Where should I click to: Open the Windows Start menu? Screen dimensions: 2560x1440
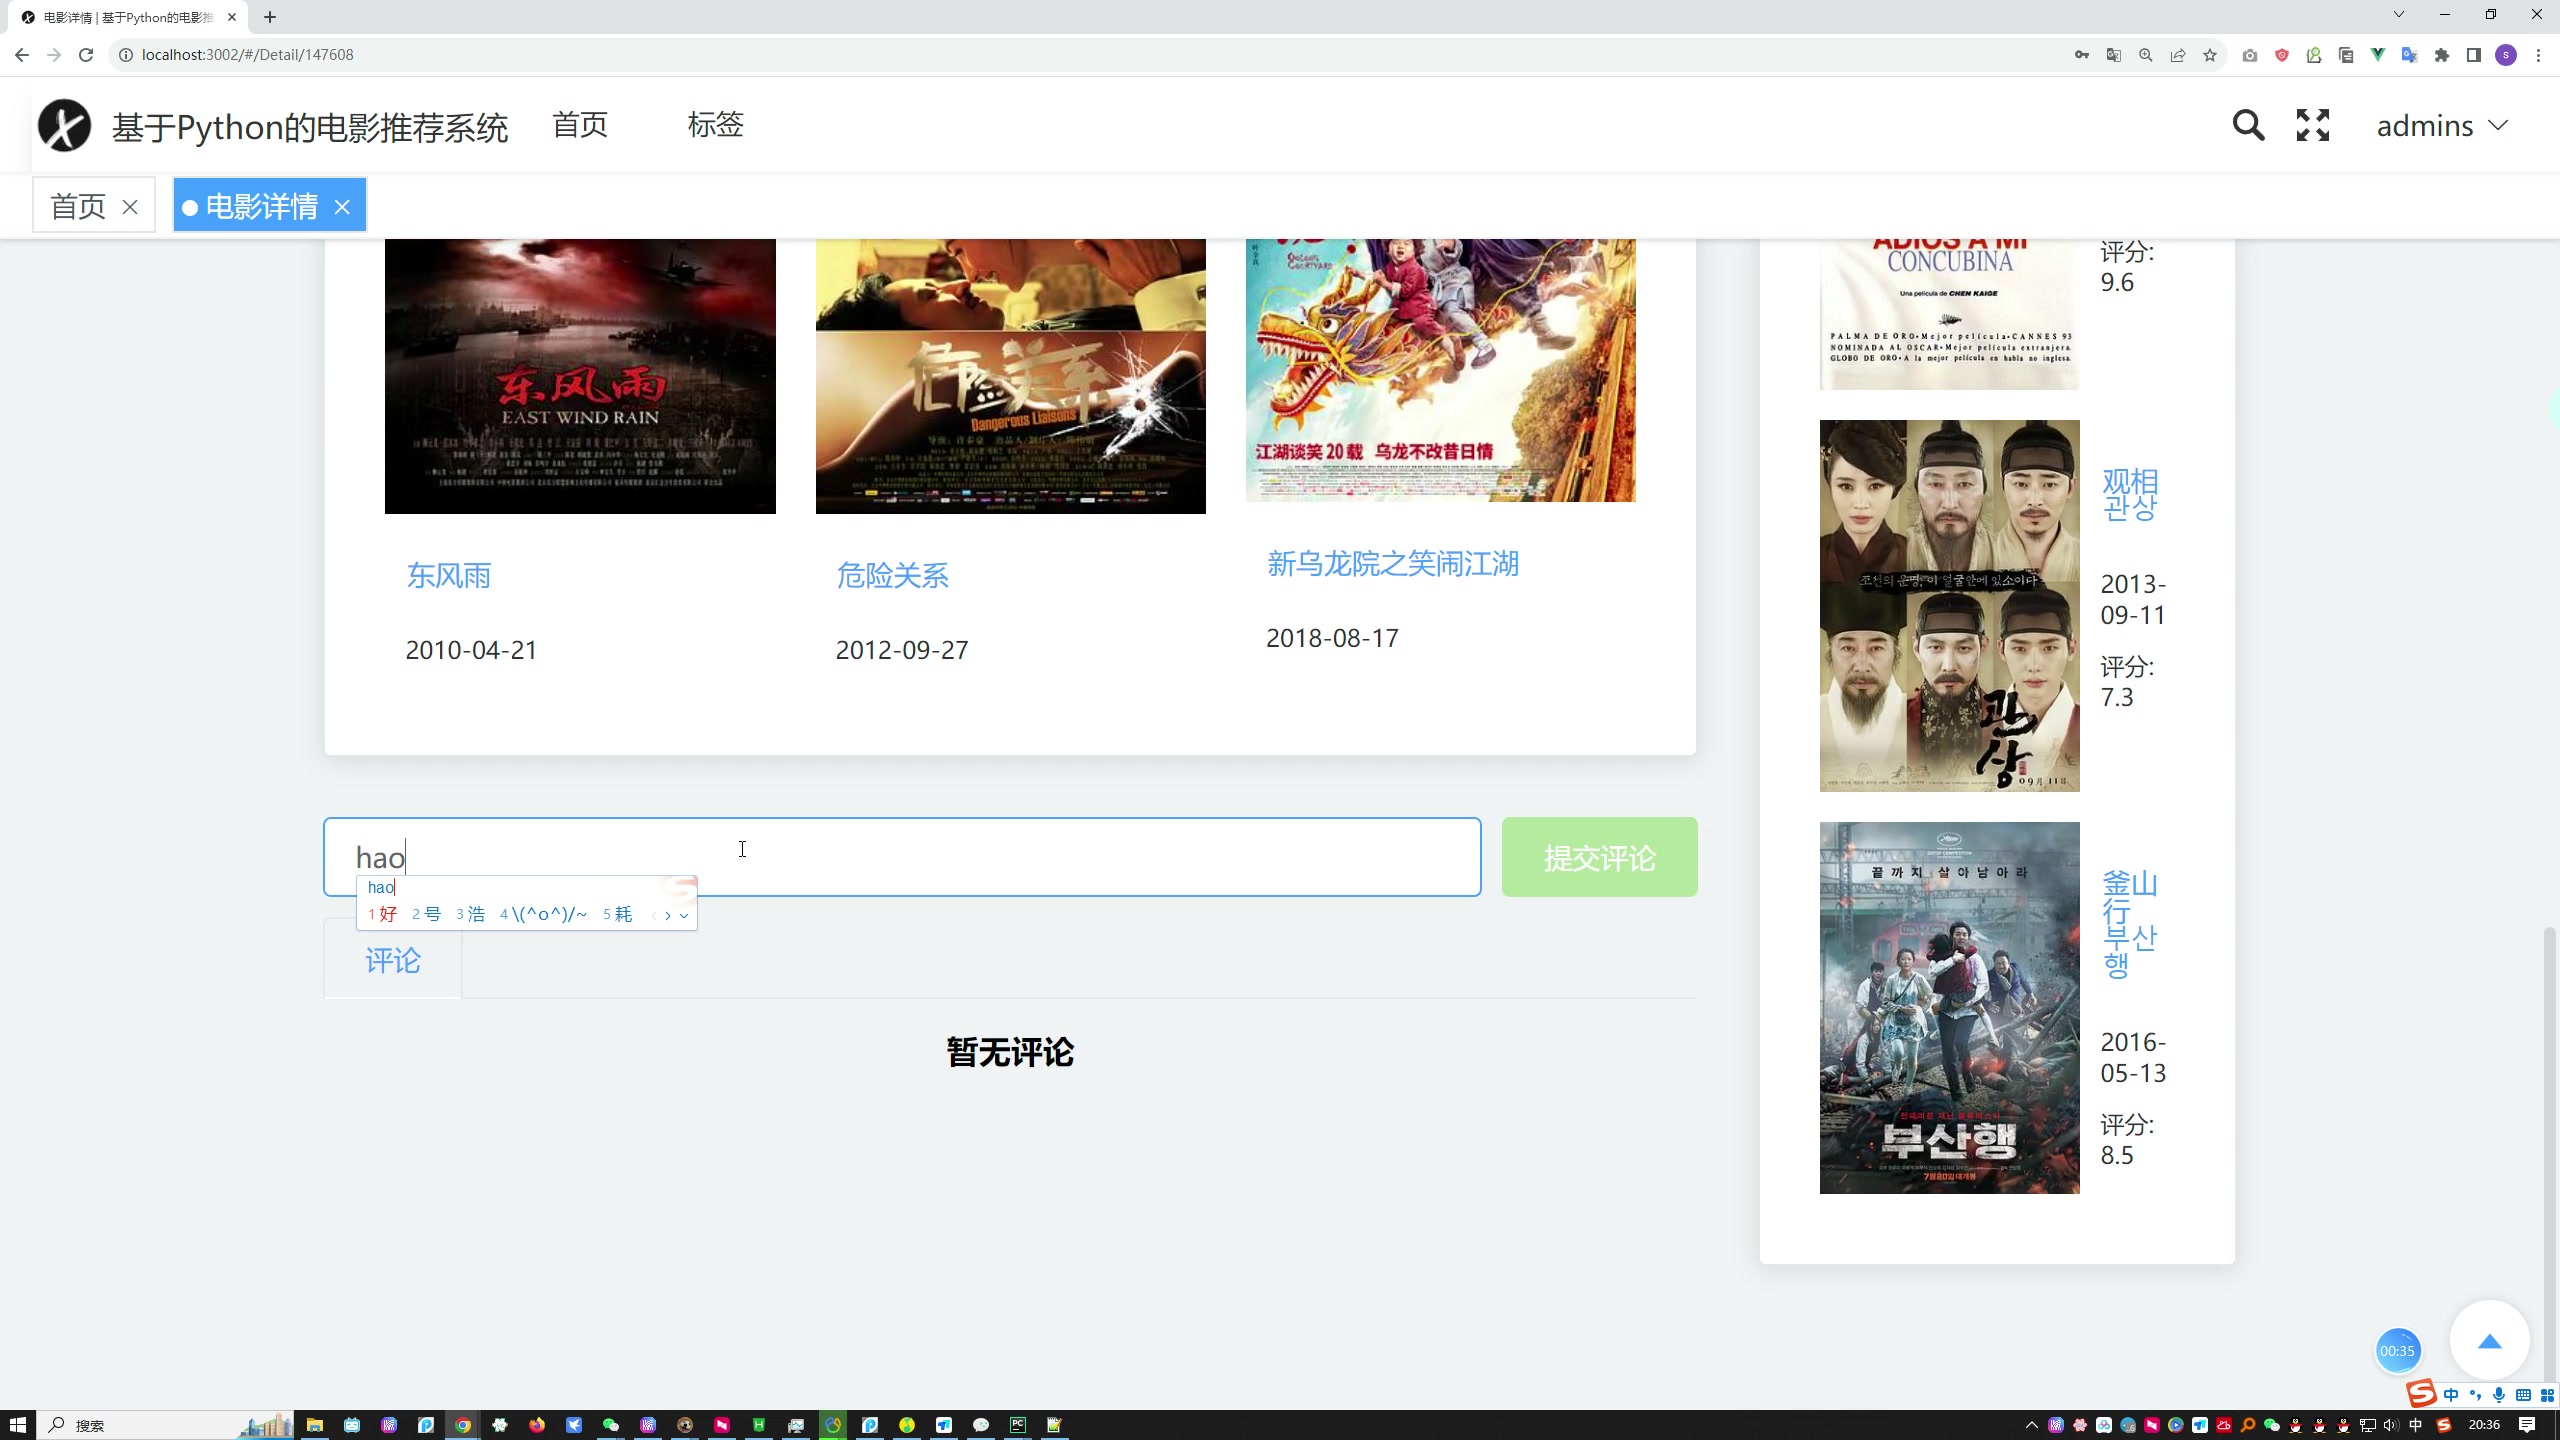tap(18, 1425)
